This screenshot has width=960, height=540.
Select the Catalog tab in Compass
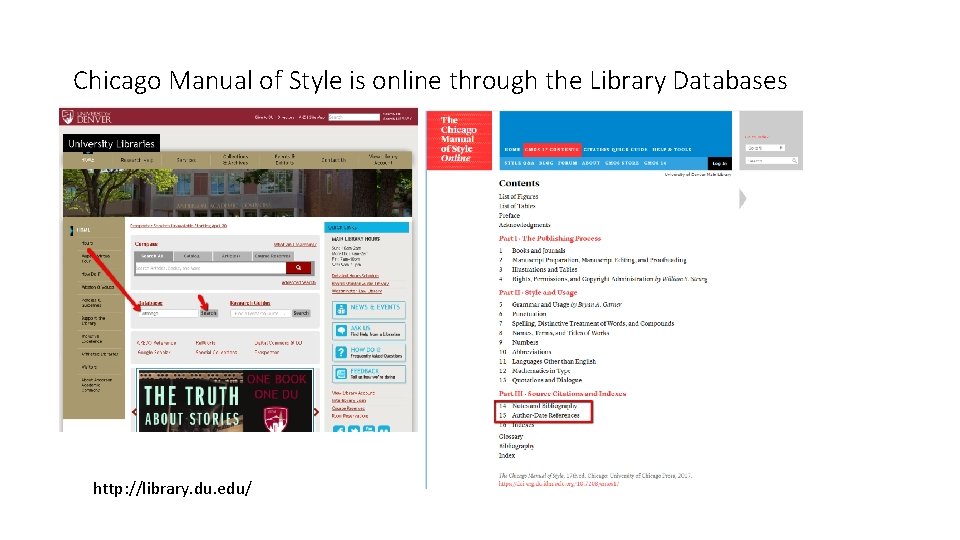[x=192, y=256]
